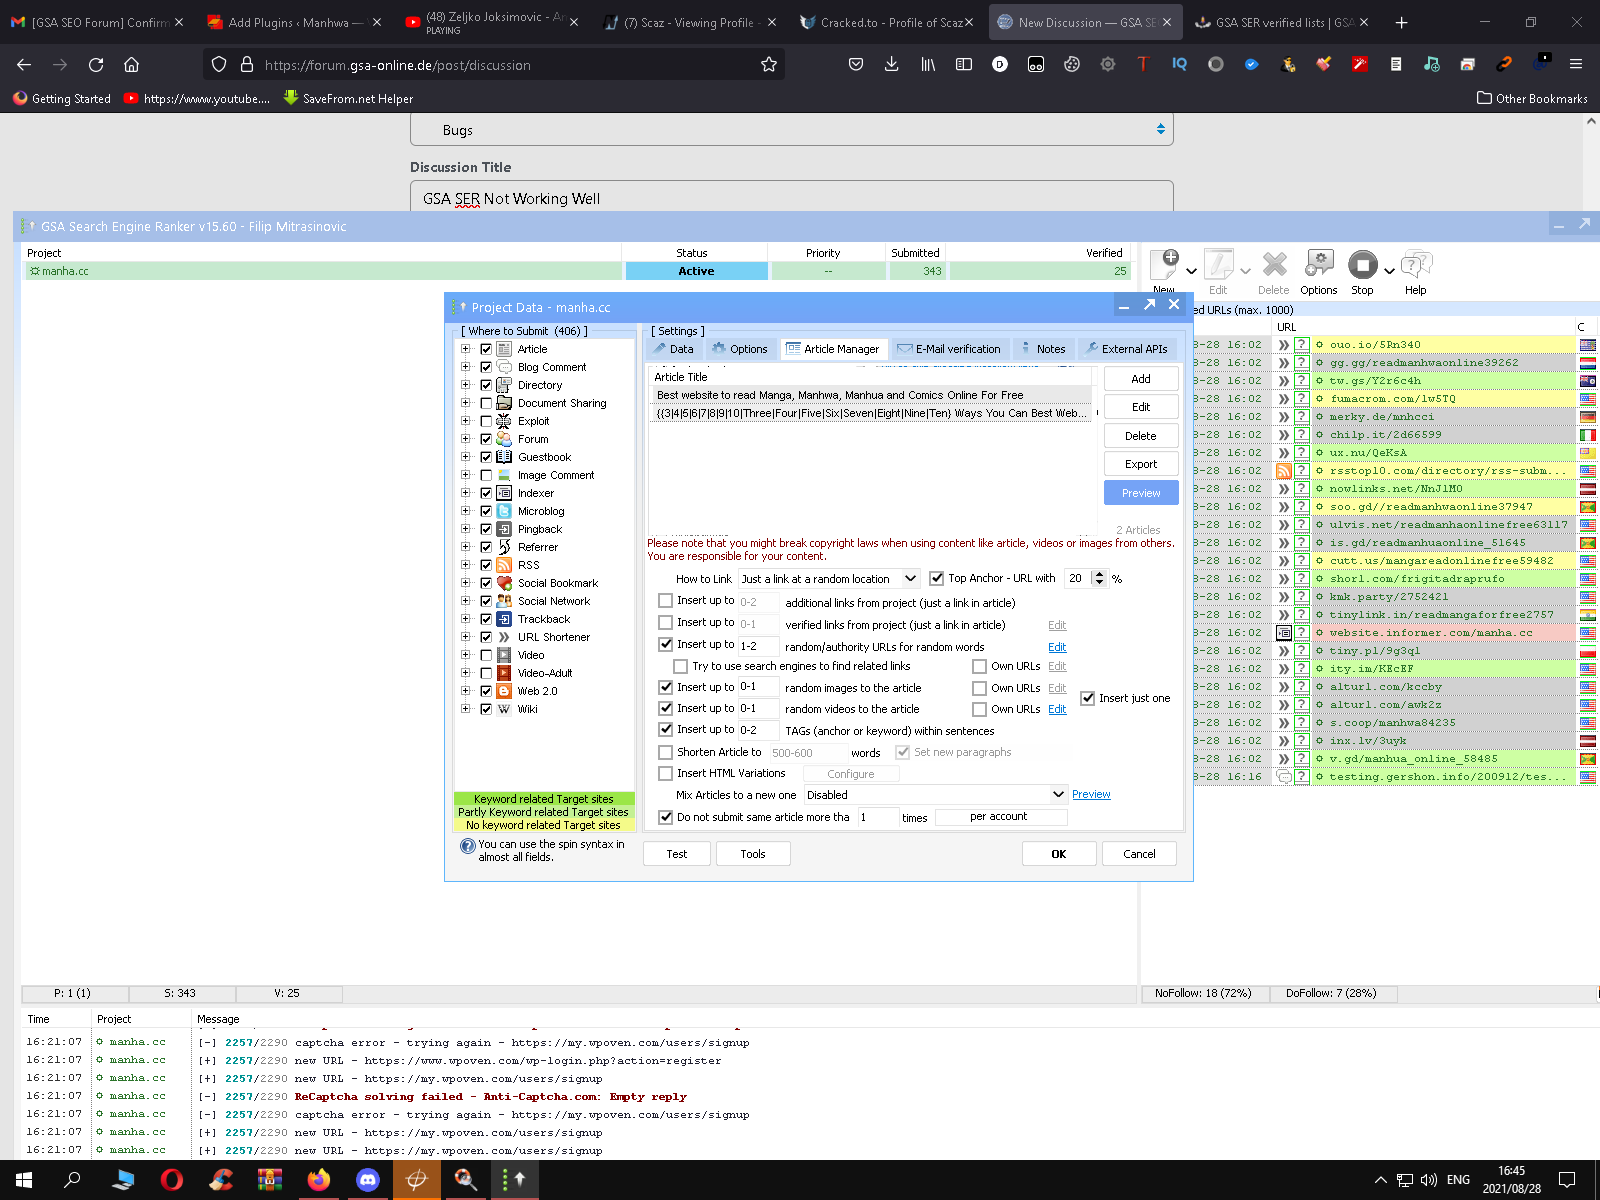Click the browser page scrollbar up arrow
Screen dimensions: 1600x1200
pos(1591,120)
